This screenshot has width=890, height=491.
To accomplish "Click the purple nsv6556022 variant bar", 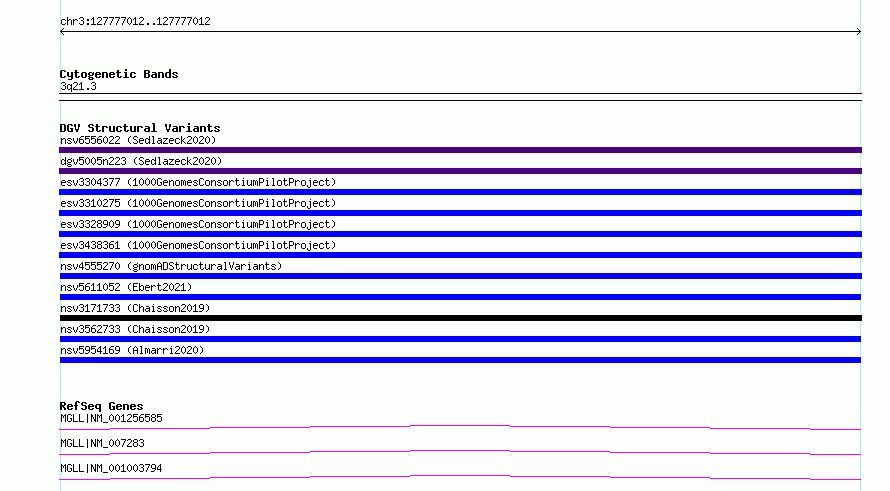I will pyautogui.click(x=460, y=150).
